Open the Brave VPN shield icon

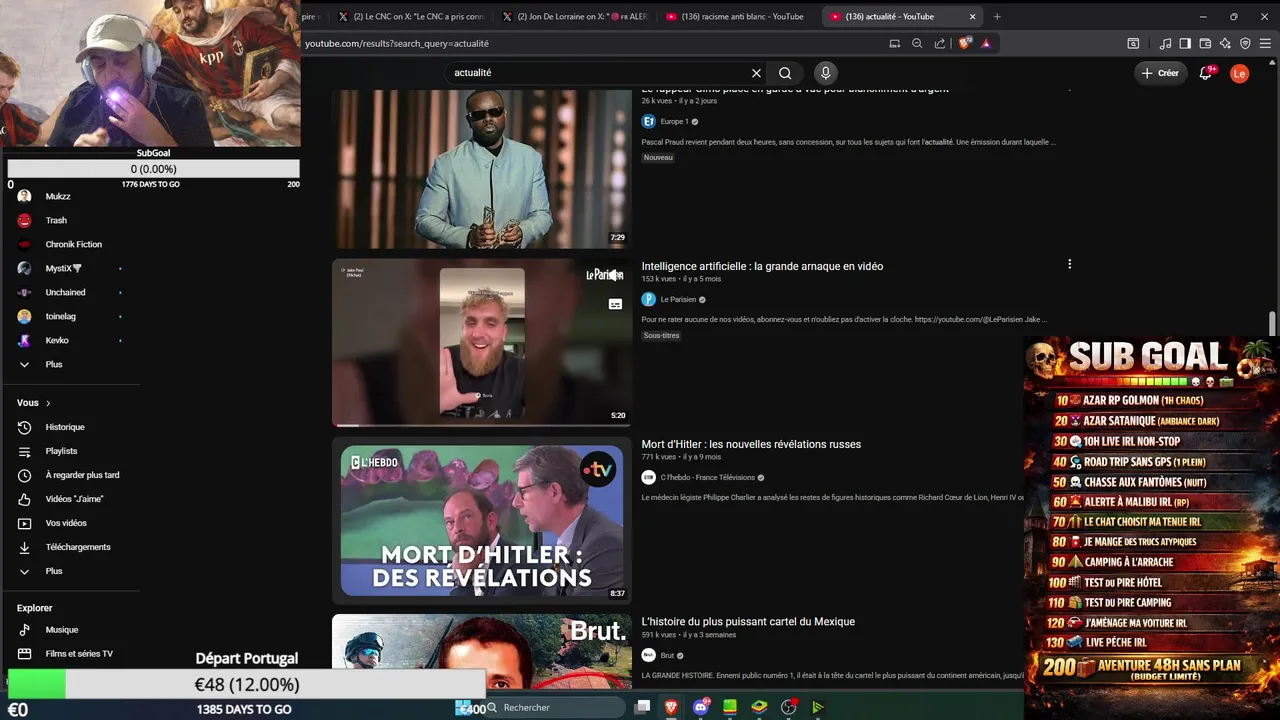[1245, 43]
